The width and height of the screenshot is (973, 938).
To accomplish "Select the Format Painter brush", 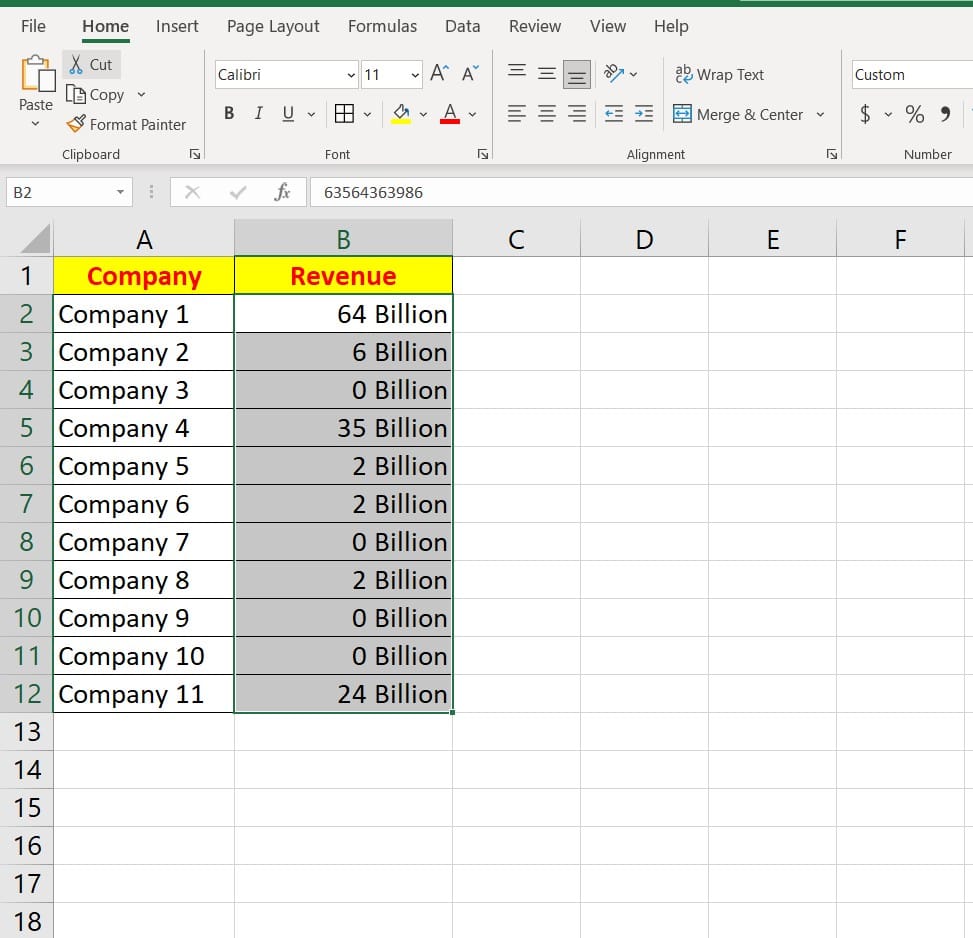I will (76, 125).
